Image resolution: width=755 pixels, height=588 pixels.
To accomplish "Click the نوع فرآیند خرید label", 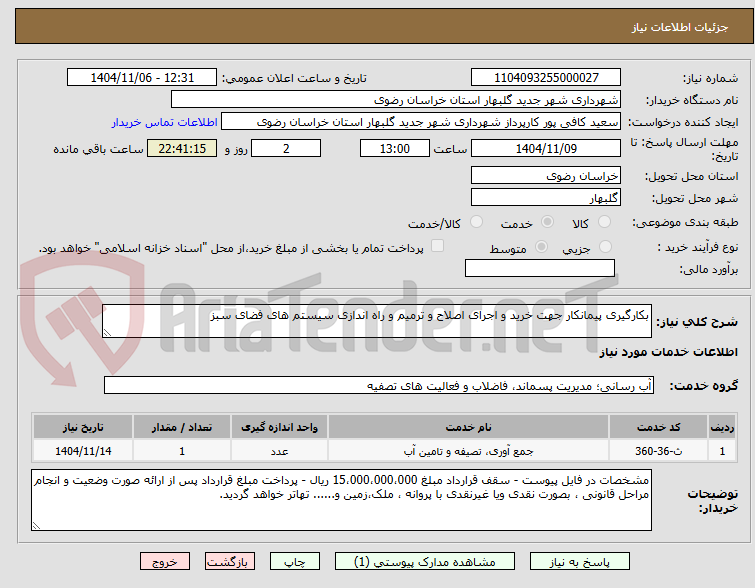I will 697,248.
